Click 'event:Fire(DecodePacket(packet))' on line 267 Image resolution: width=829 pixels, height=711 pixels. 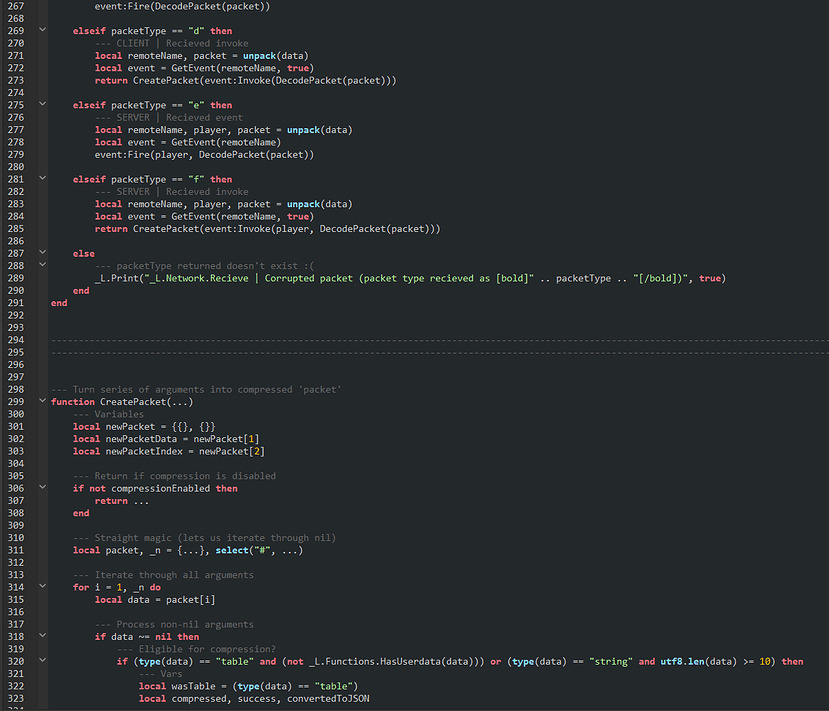[182, 6]
